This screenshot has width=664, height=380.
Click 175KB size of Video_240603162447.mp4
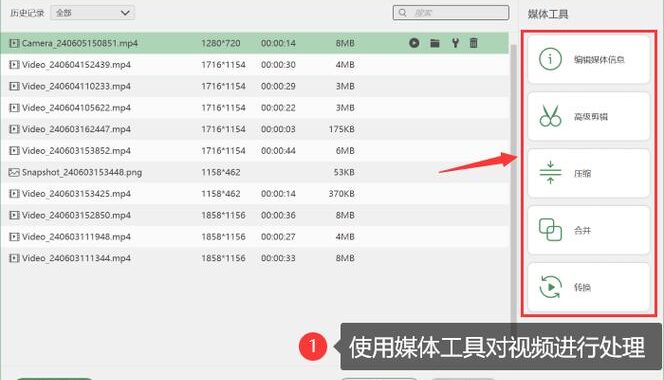(342, 129)
